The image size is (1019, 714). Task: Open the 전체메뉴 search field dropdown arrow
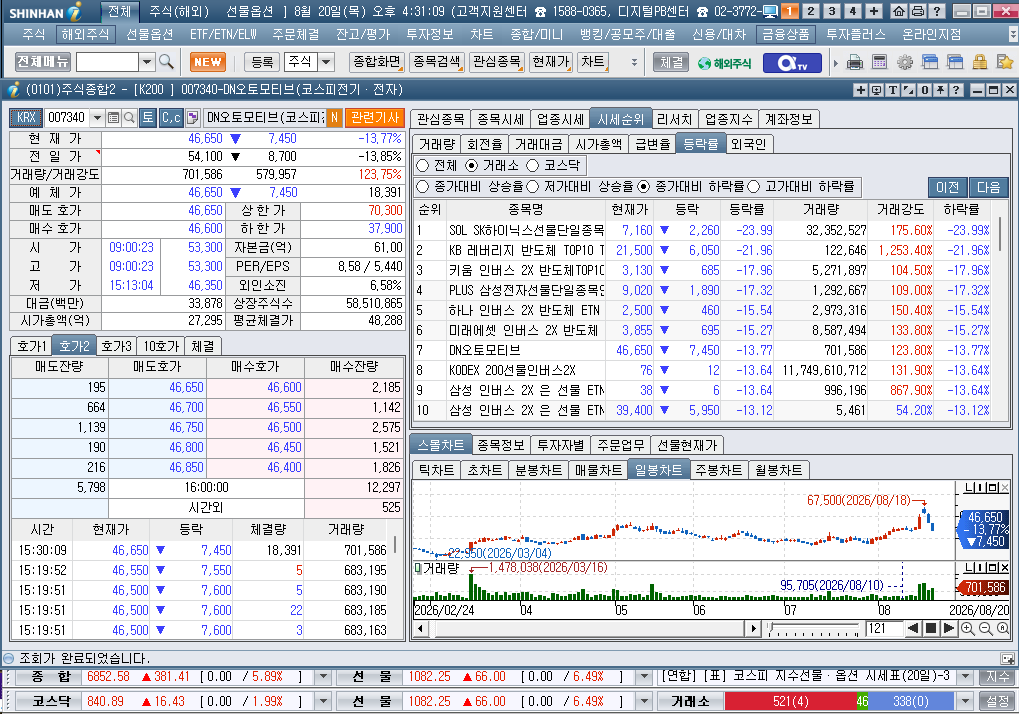pyautogui.click(x=147, y=62)
